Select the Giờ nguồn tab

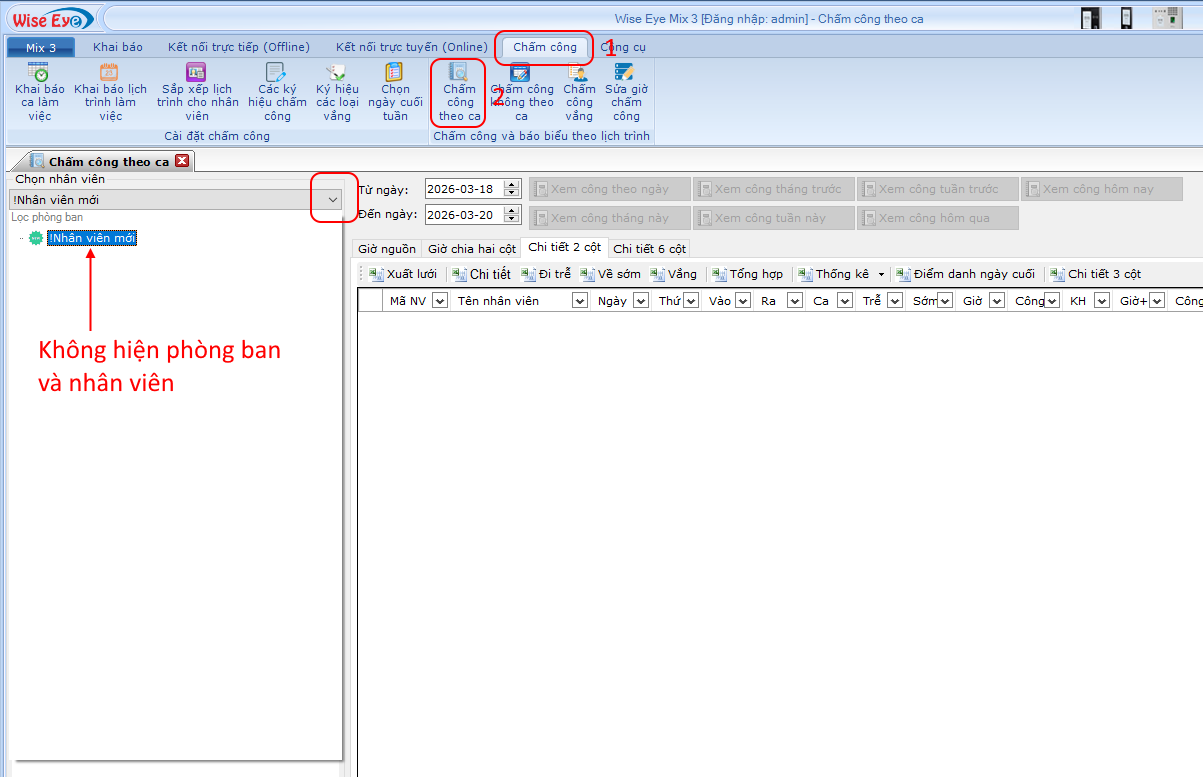[387, 249]
